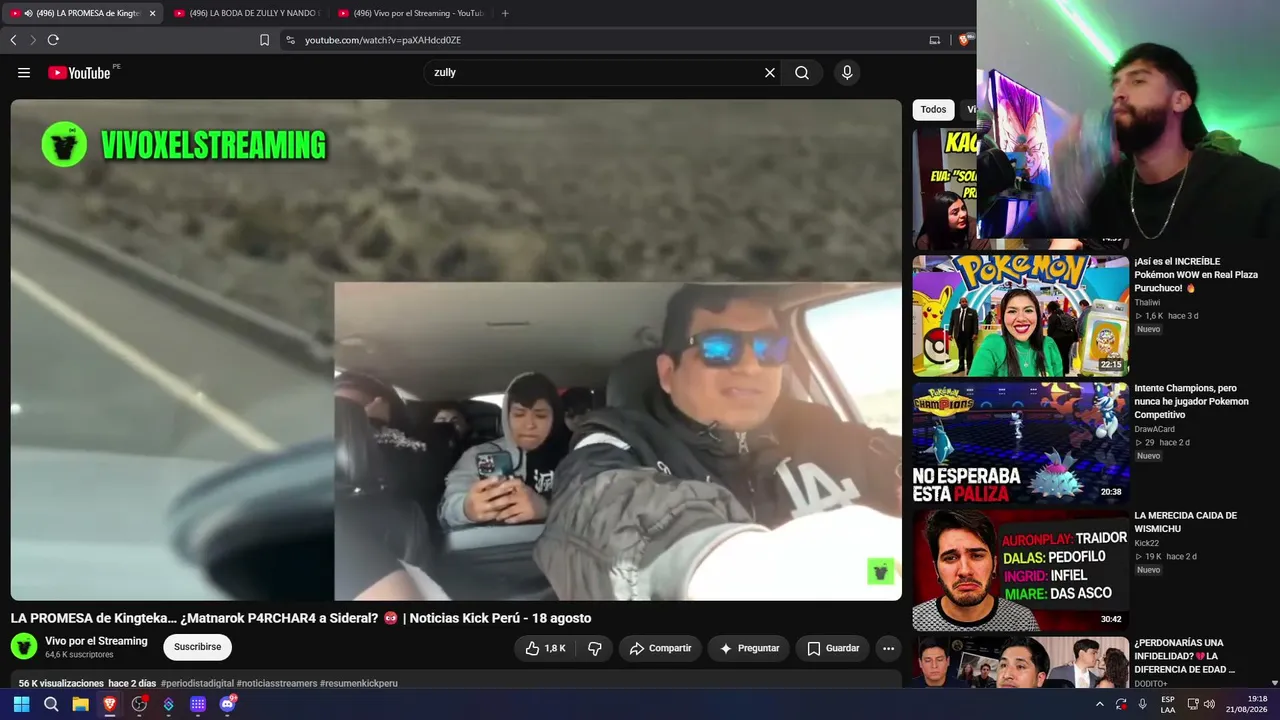Open the purple grid app in the taskbar

pyautogui.click(x=198, y=704)
